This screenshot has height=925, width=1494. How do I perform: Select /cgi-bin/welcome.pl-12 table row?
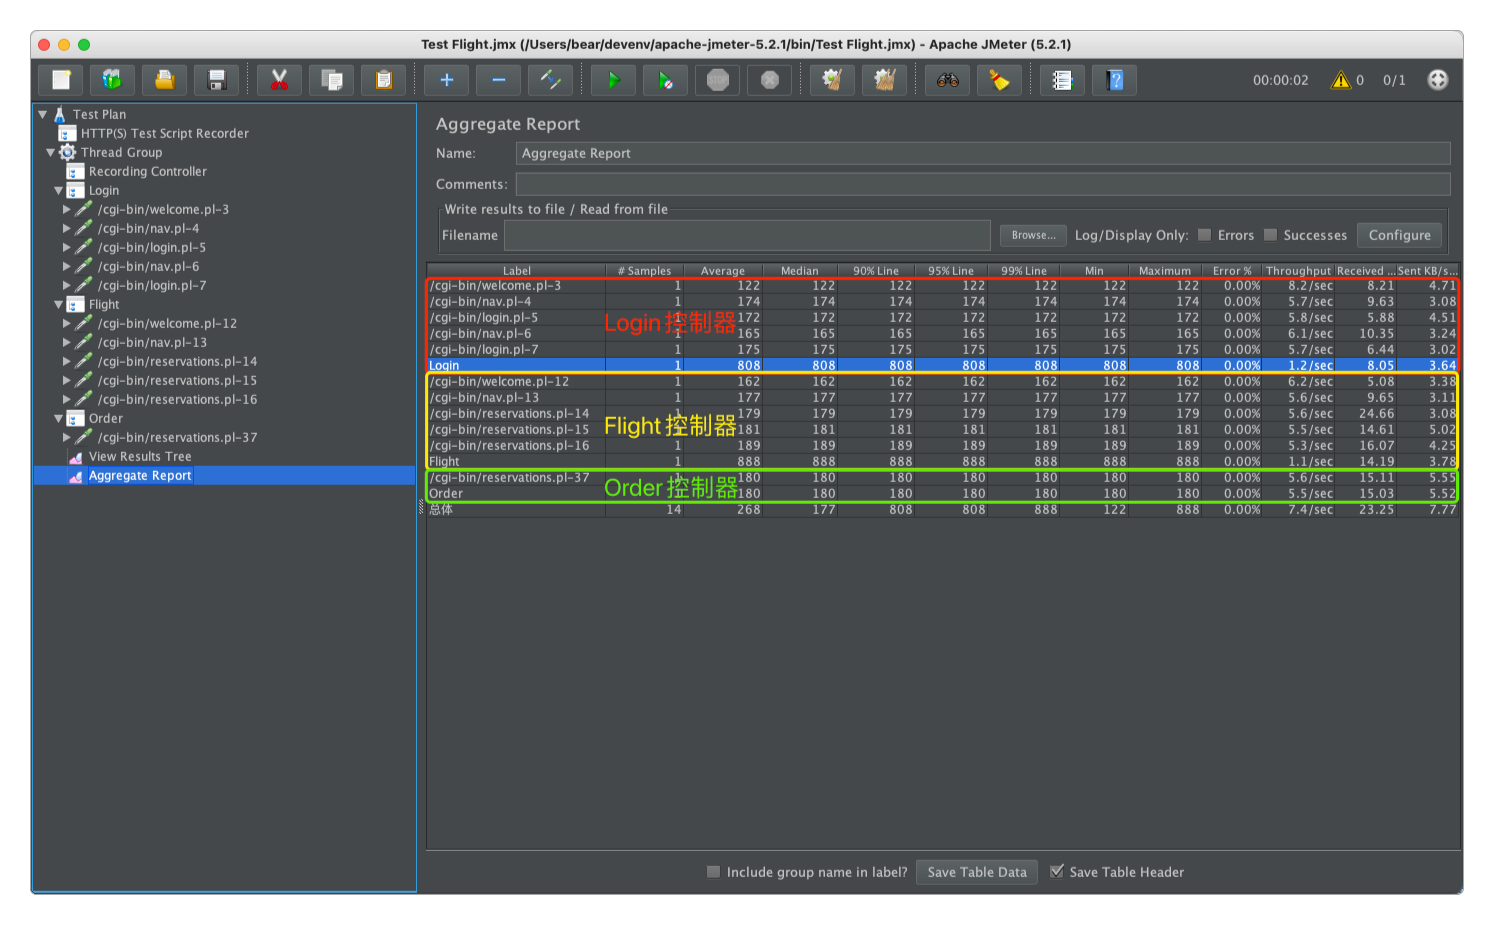(943, 381)
